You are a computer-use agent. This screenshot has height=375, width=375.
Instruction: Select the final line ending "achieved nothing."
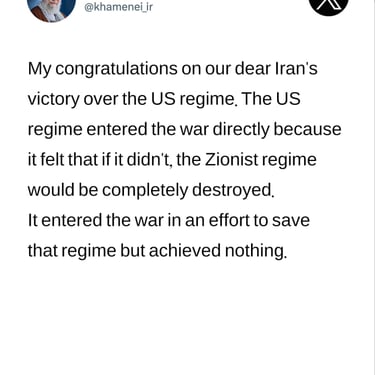coord(157,251)
